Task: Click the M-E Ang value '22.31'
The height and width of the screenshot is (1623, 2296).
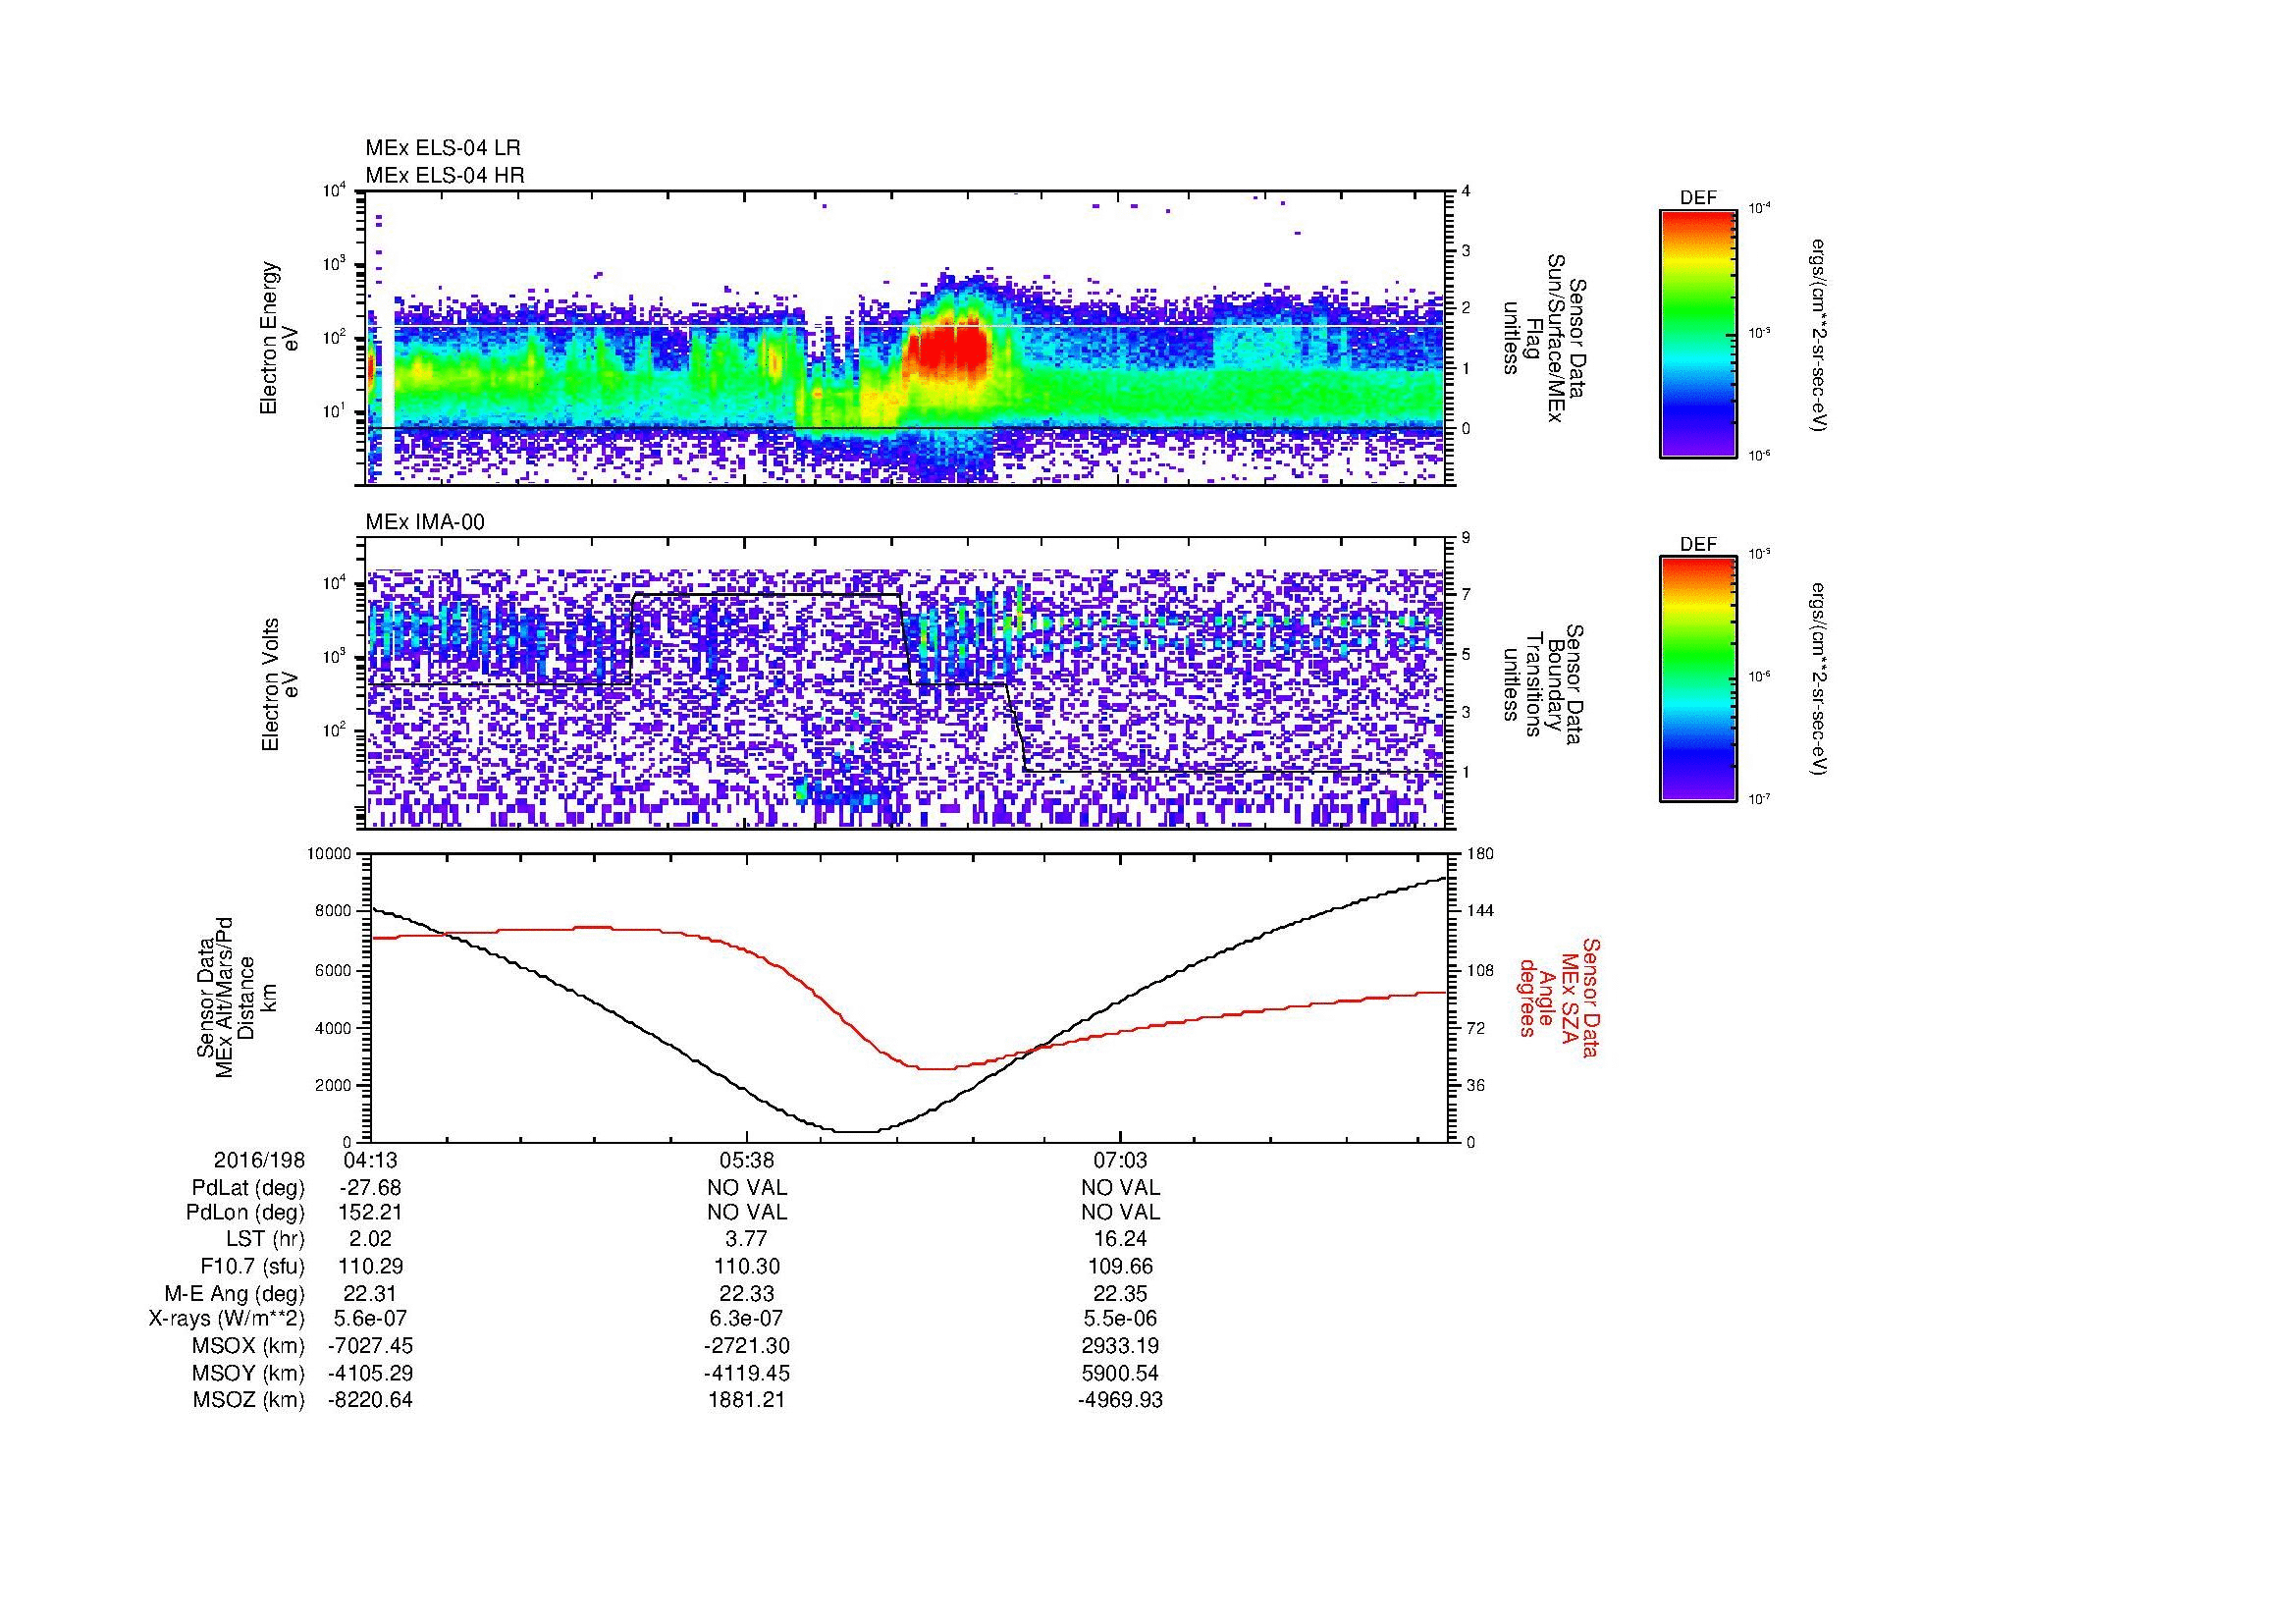Action: pyautogui.click(x=370, y=1293)
